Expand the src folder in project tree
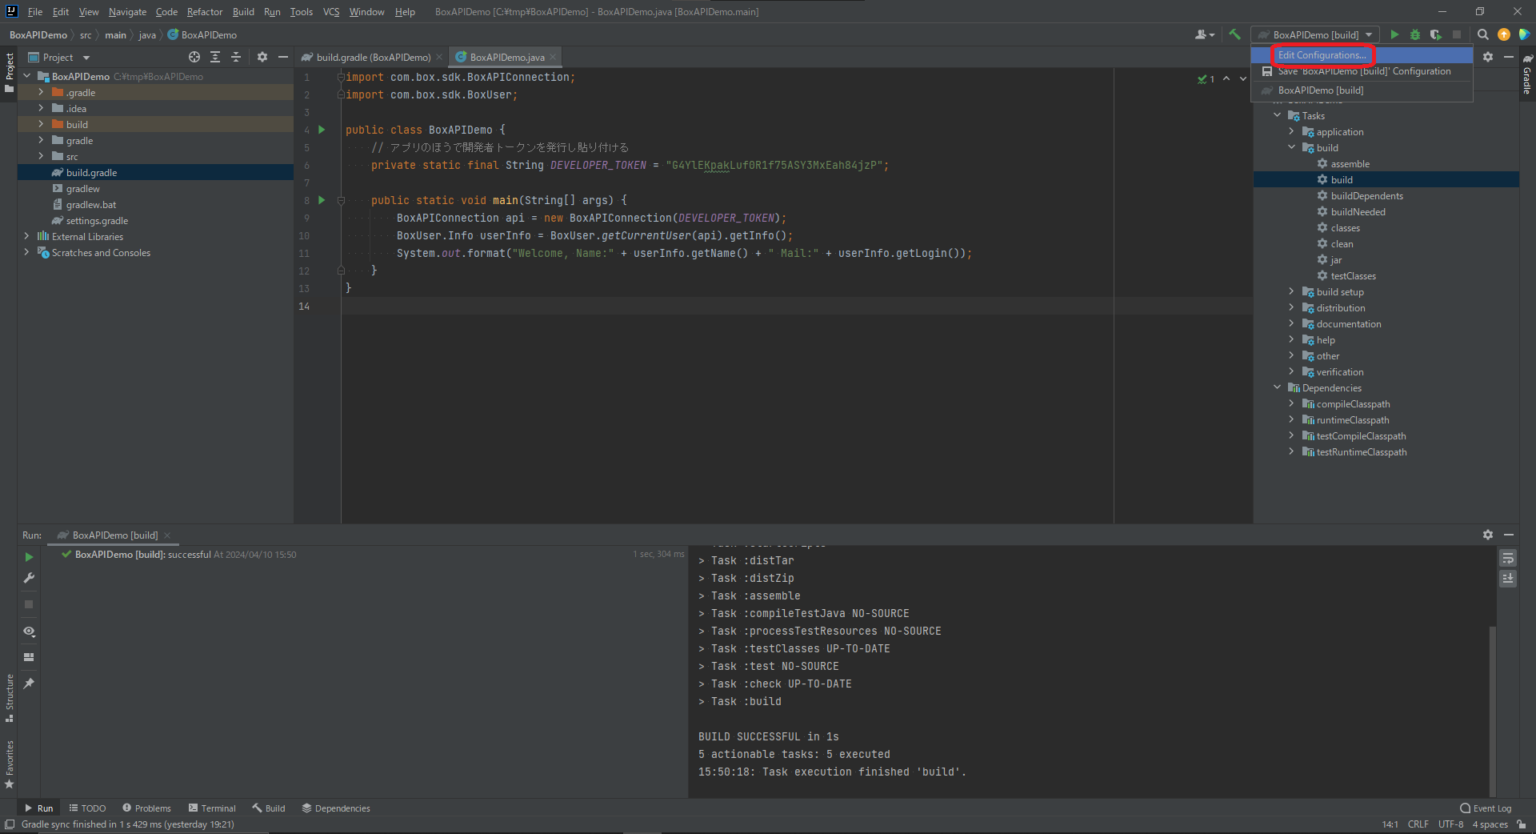 [x=41, y=156]
